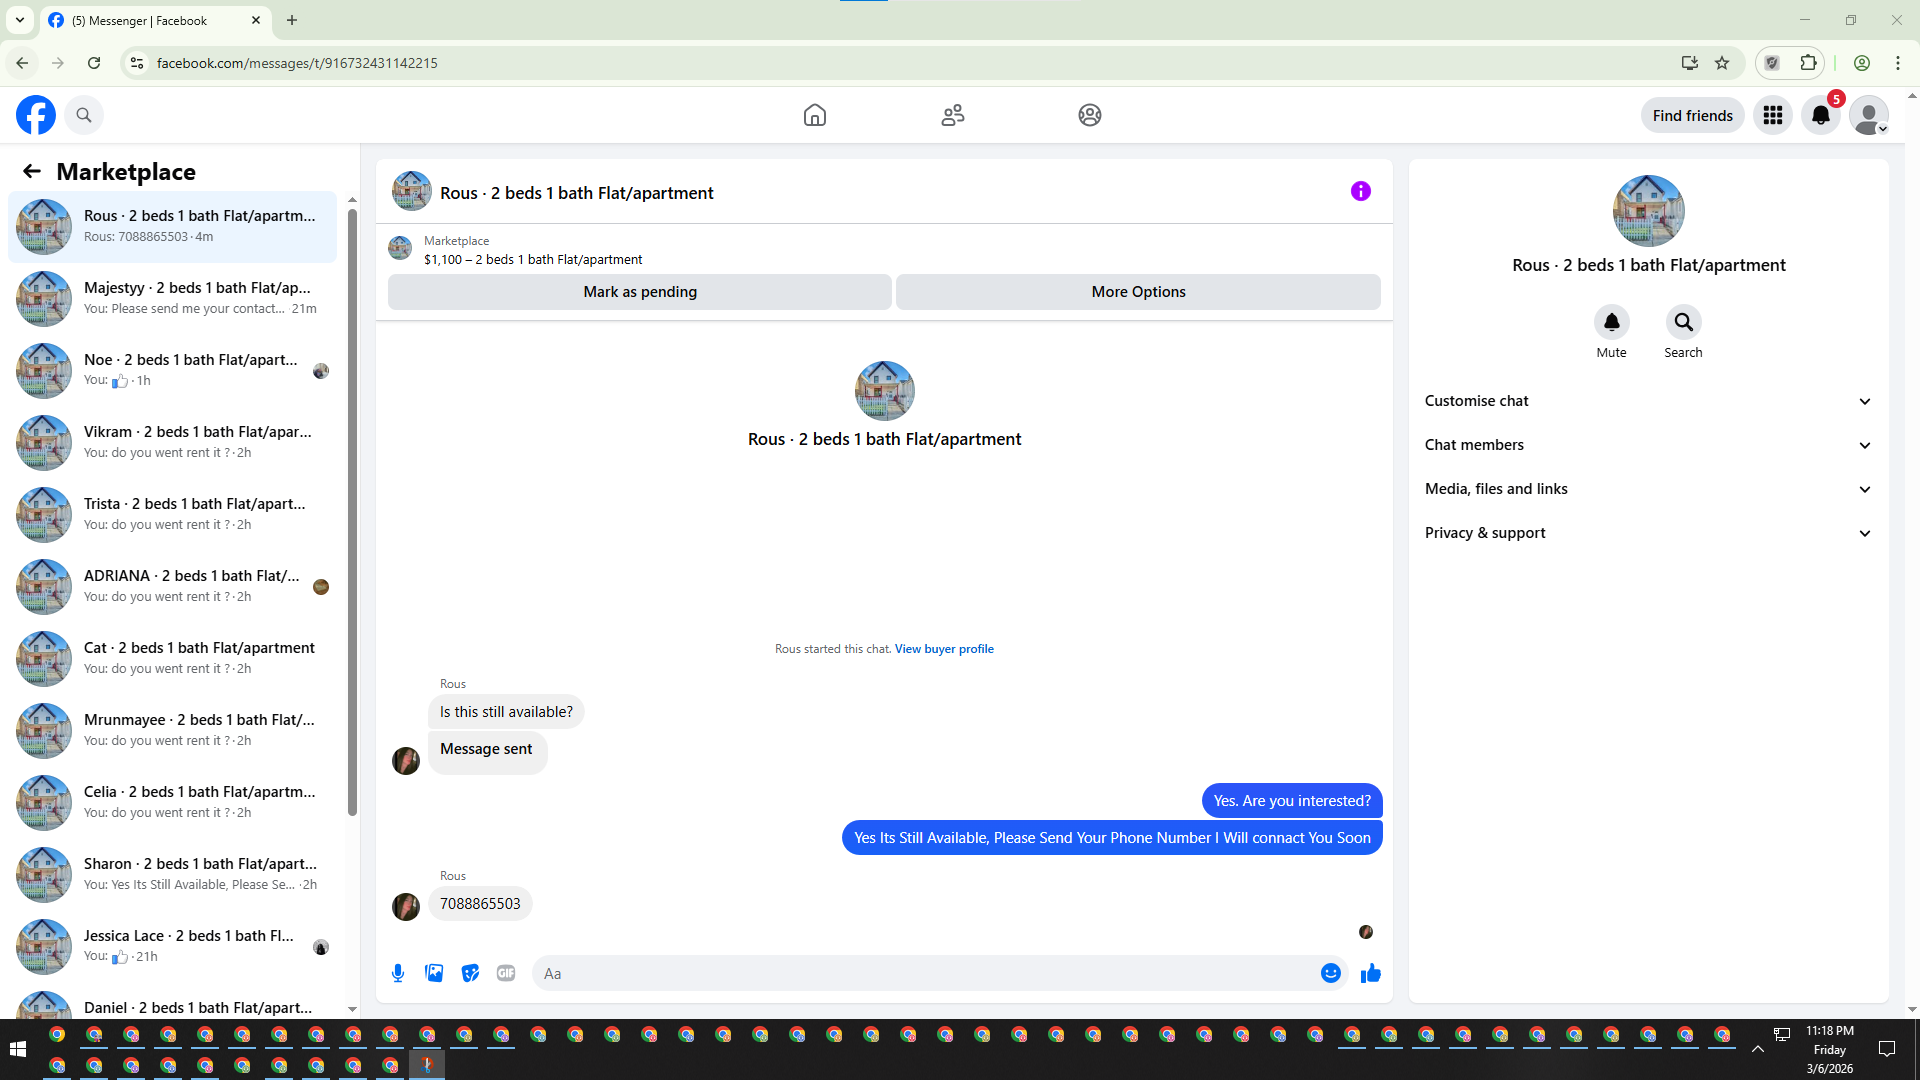The width and height of the screenshot is (1920, 1080).
Task: Open View buyer profile link
Action: point(943,649)
